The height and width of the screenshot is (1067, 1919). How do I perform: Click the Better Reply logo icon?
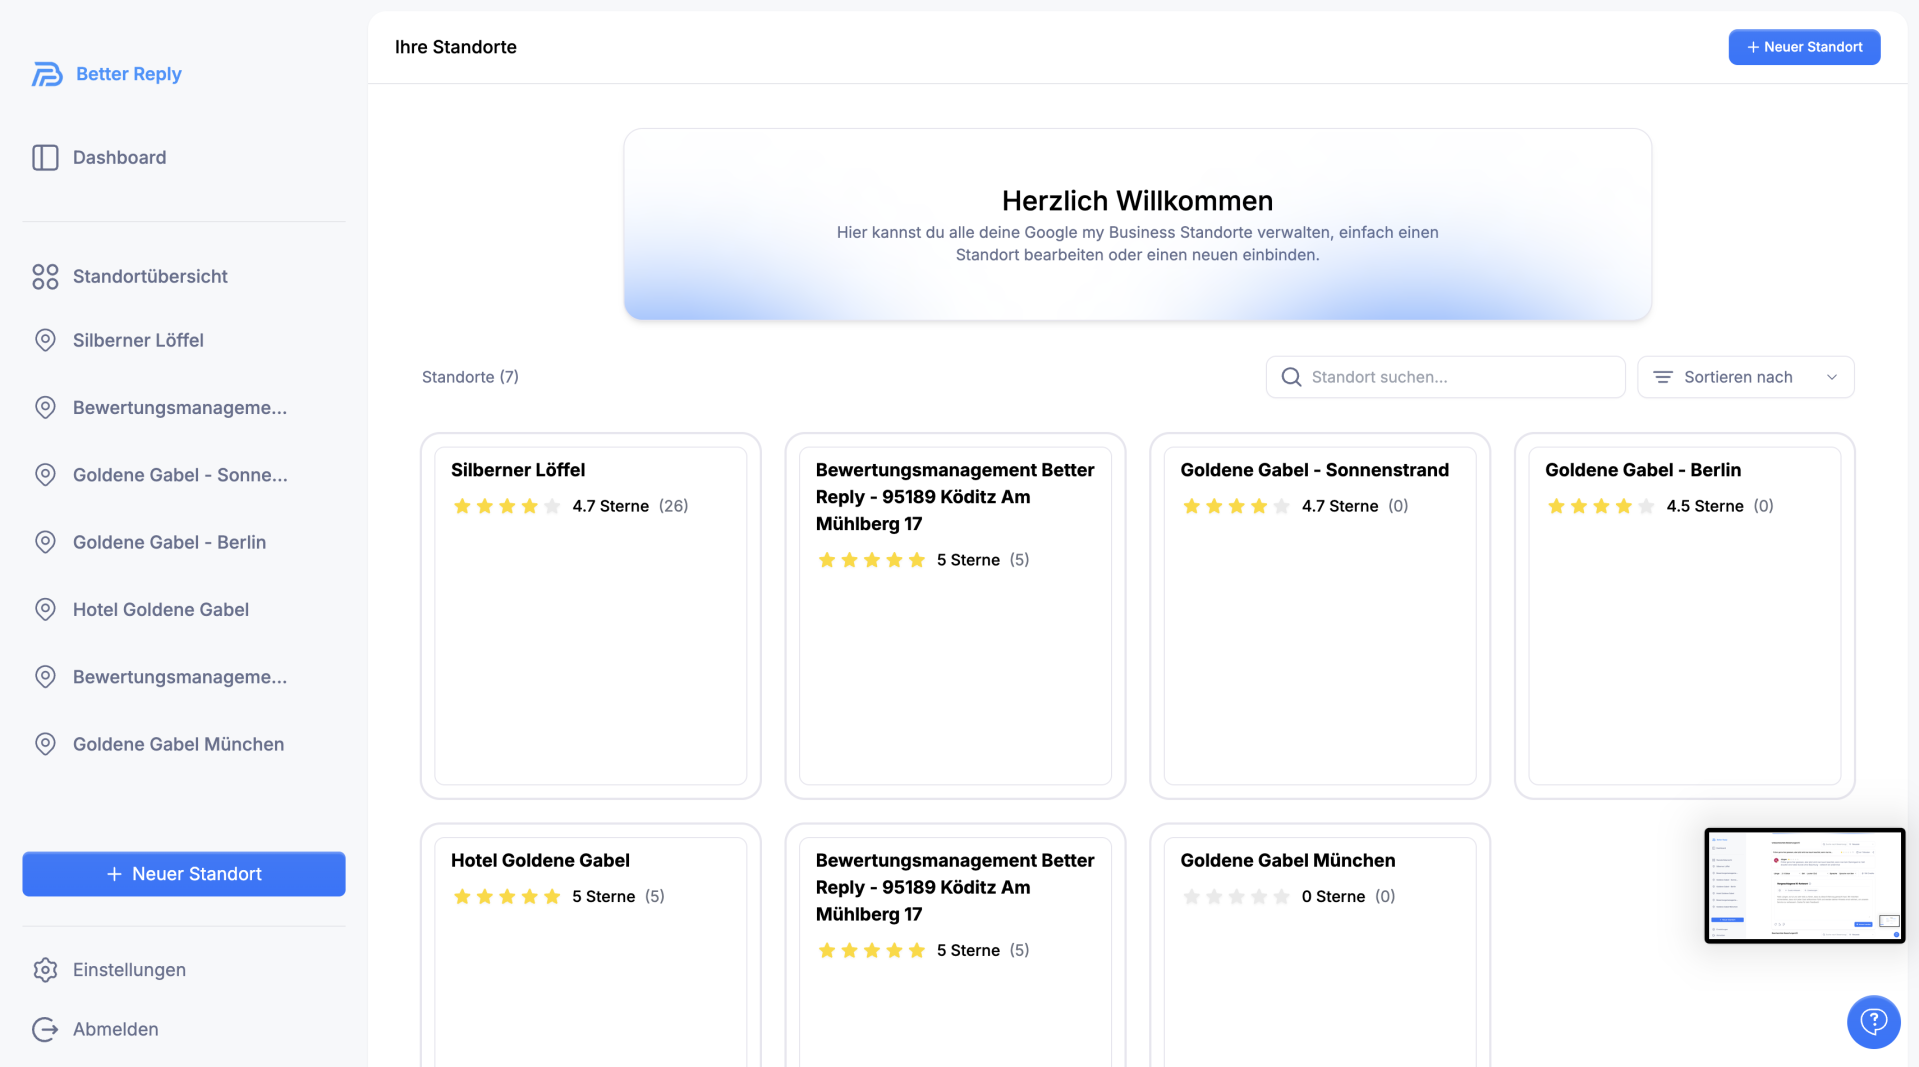tap(46, 74)
